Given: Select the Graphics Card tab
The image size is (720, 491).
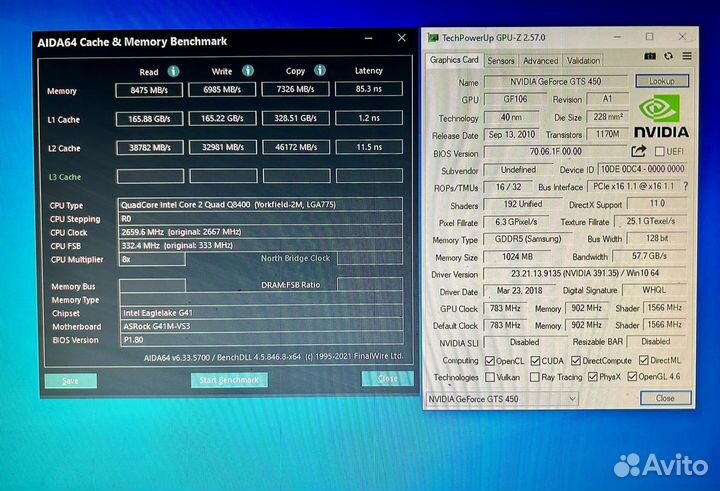Looking at the screenshot, I should (x=454, y=60).
